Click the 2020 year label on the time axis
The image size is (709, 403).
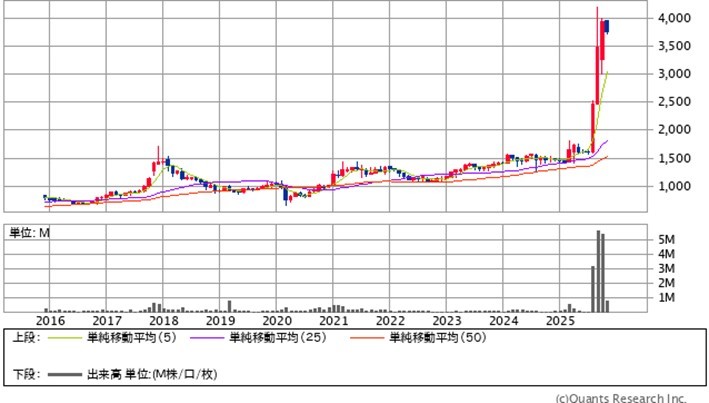tap(277, 321)
